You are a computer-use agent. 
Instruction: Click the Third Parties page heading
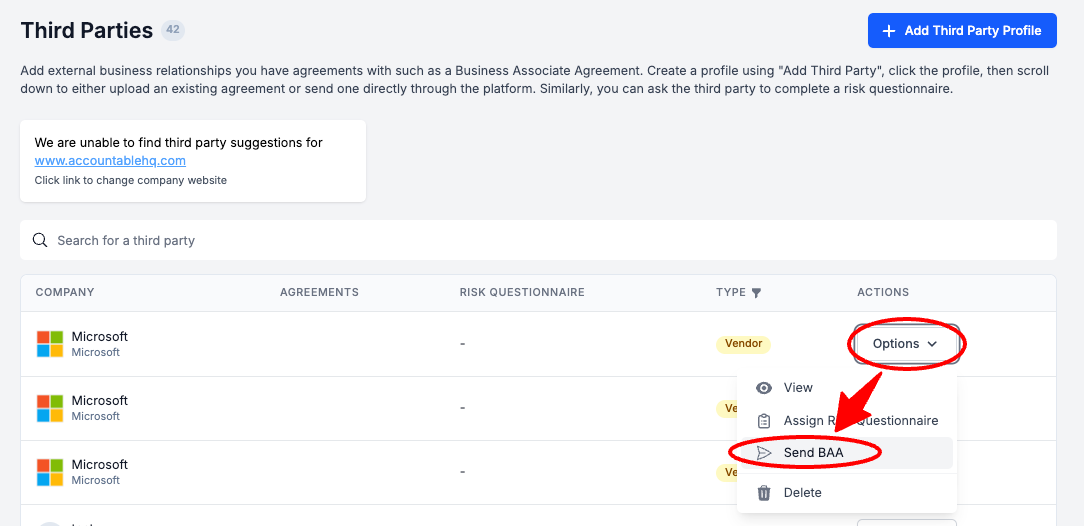(86, 30)
